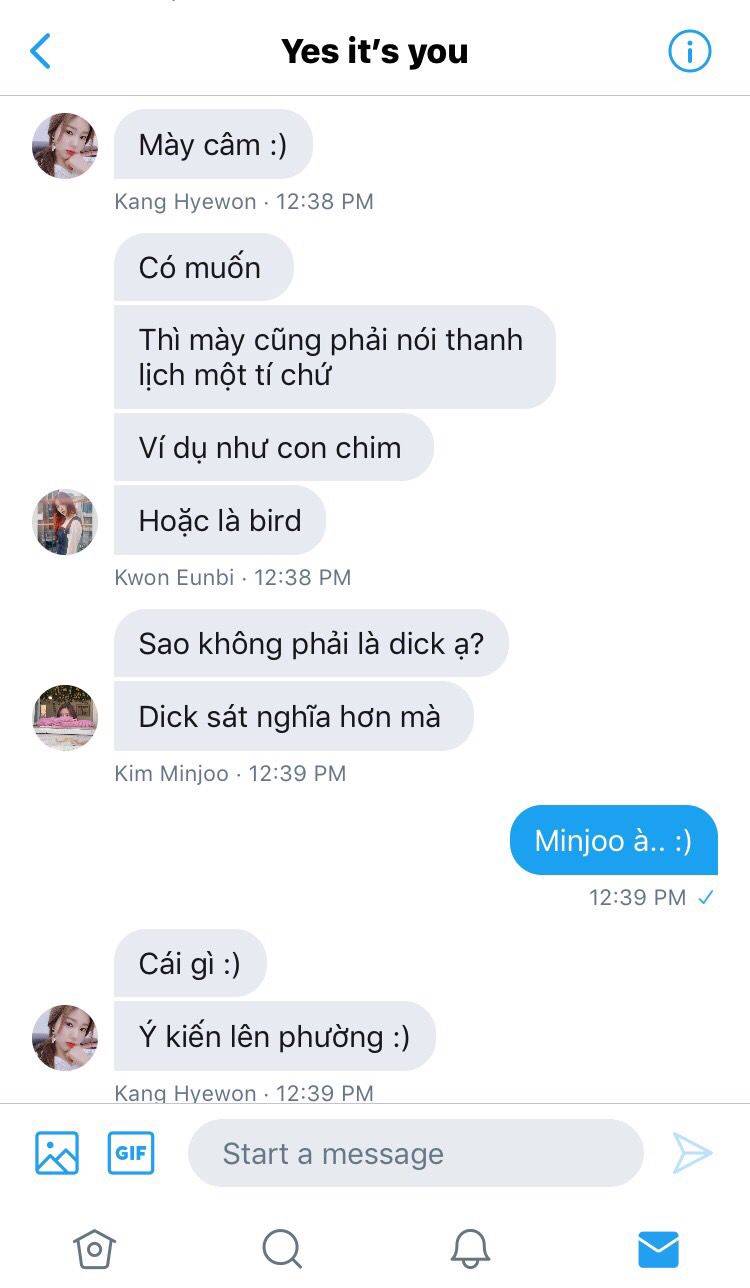Image resolution: width=750 pixels, height=1288 pixels.
Task: Tap the Ví dụ như con chim bubble
Action: point(274,447)
